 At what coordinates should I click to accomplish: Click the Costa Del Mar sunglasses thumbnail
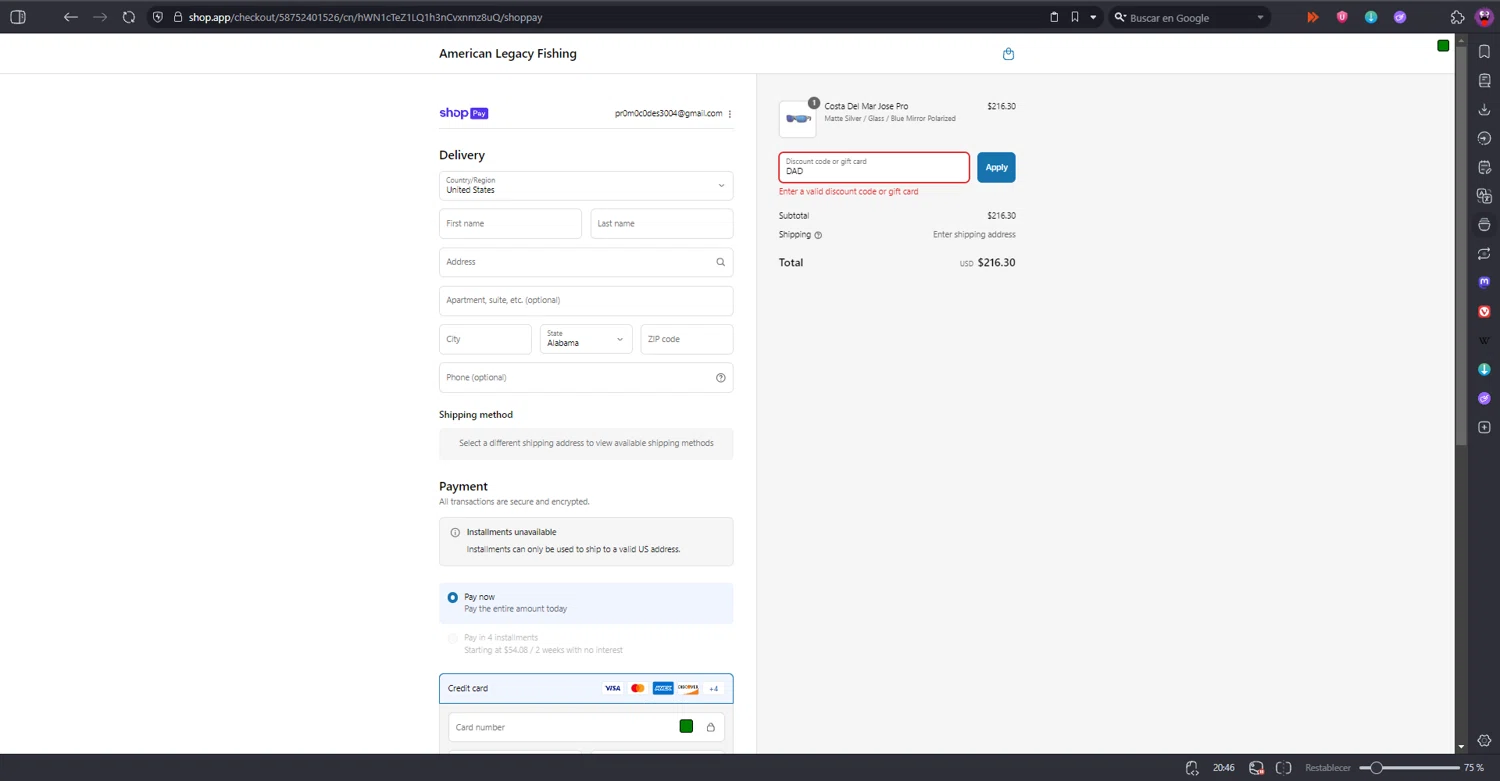(797, 119)
